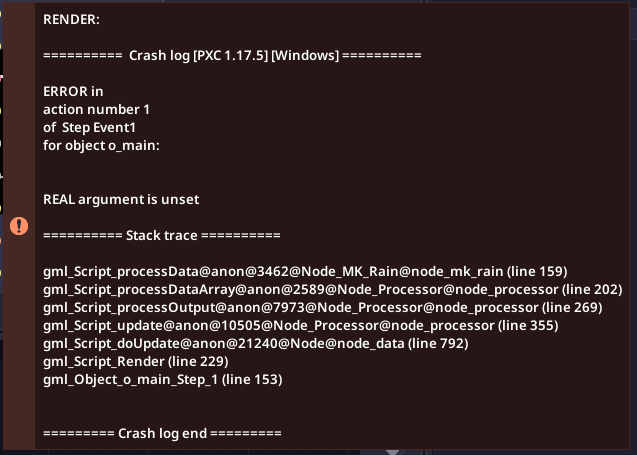Viewport: 637px width, 455px height.
Task: Click the Stack trace divider line
Action: [161, 235]
